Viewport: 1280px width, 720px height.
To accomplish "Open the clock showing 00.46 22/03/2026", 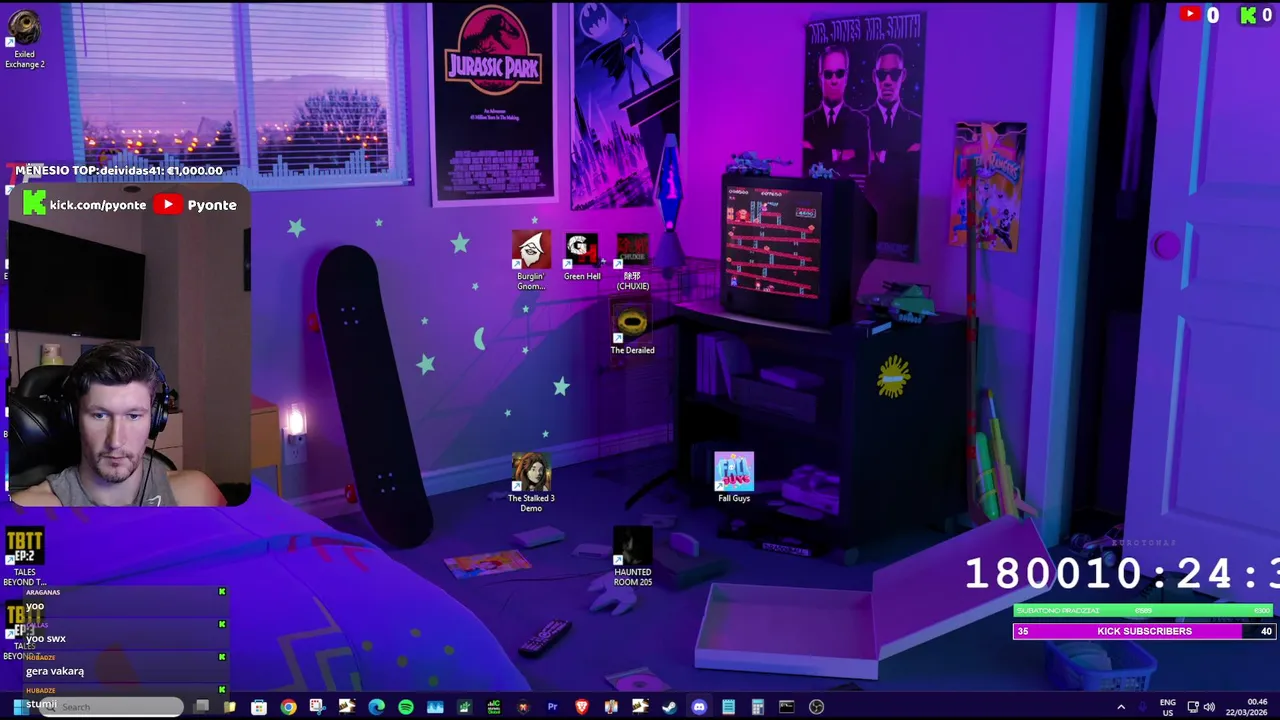I will [1247, 708].
